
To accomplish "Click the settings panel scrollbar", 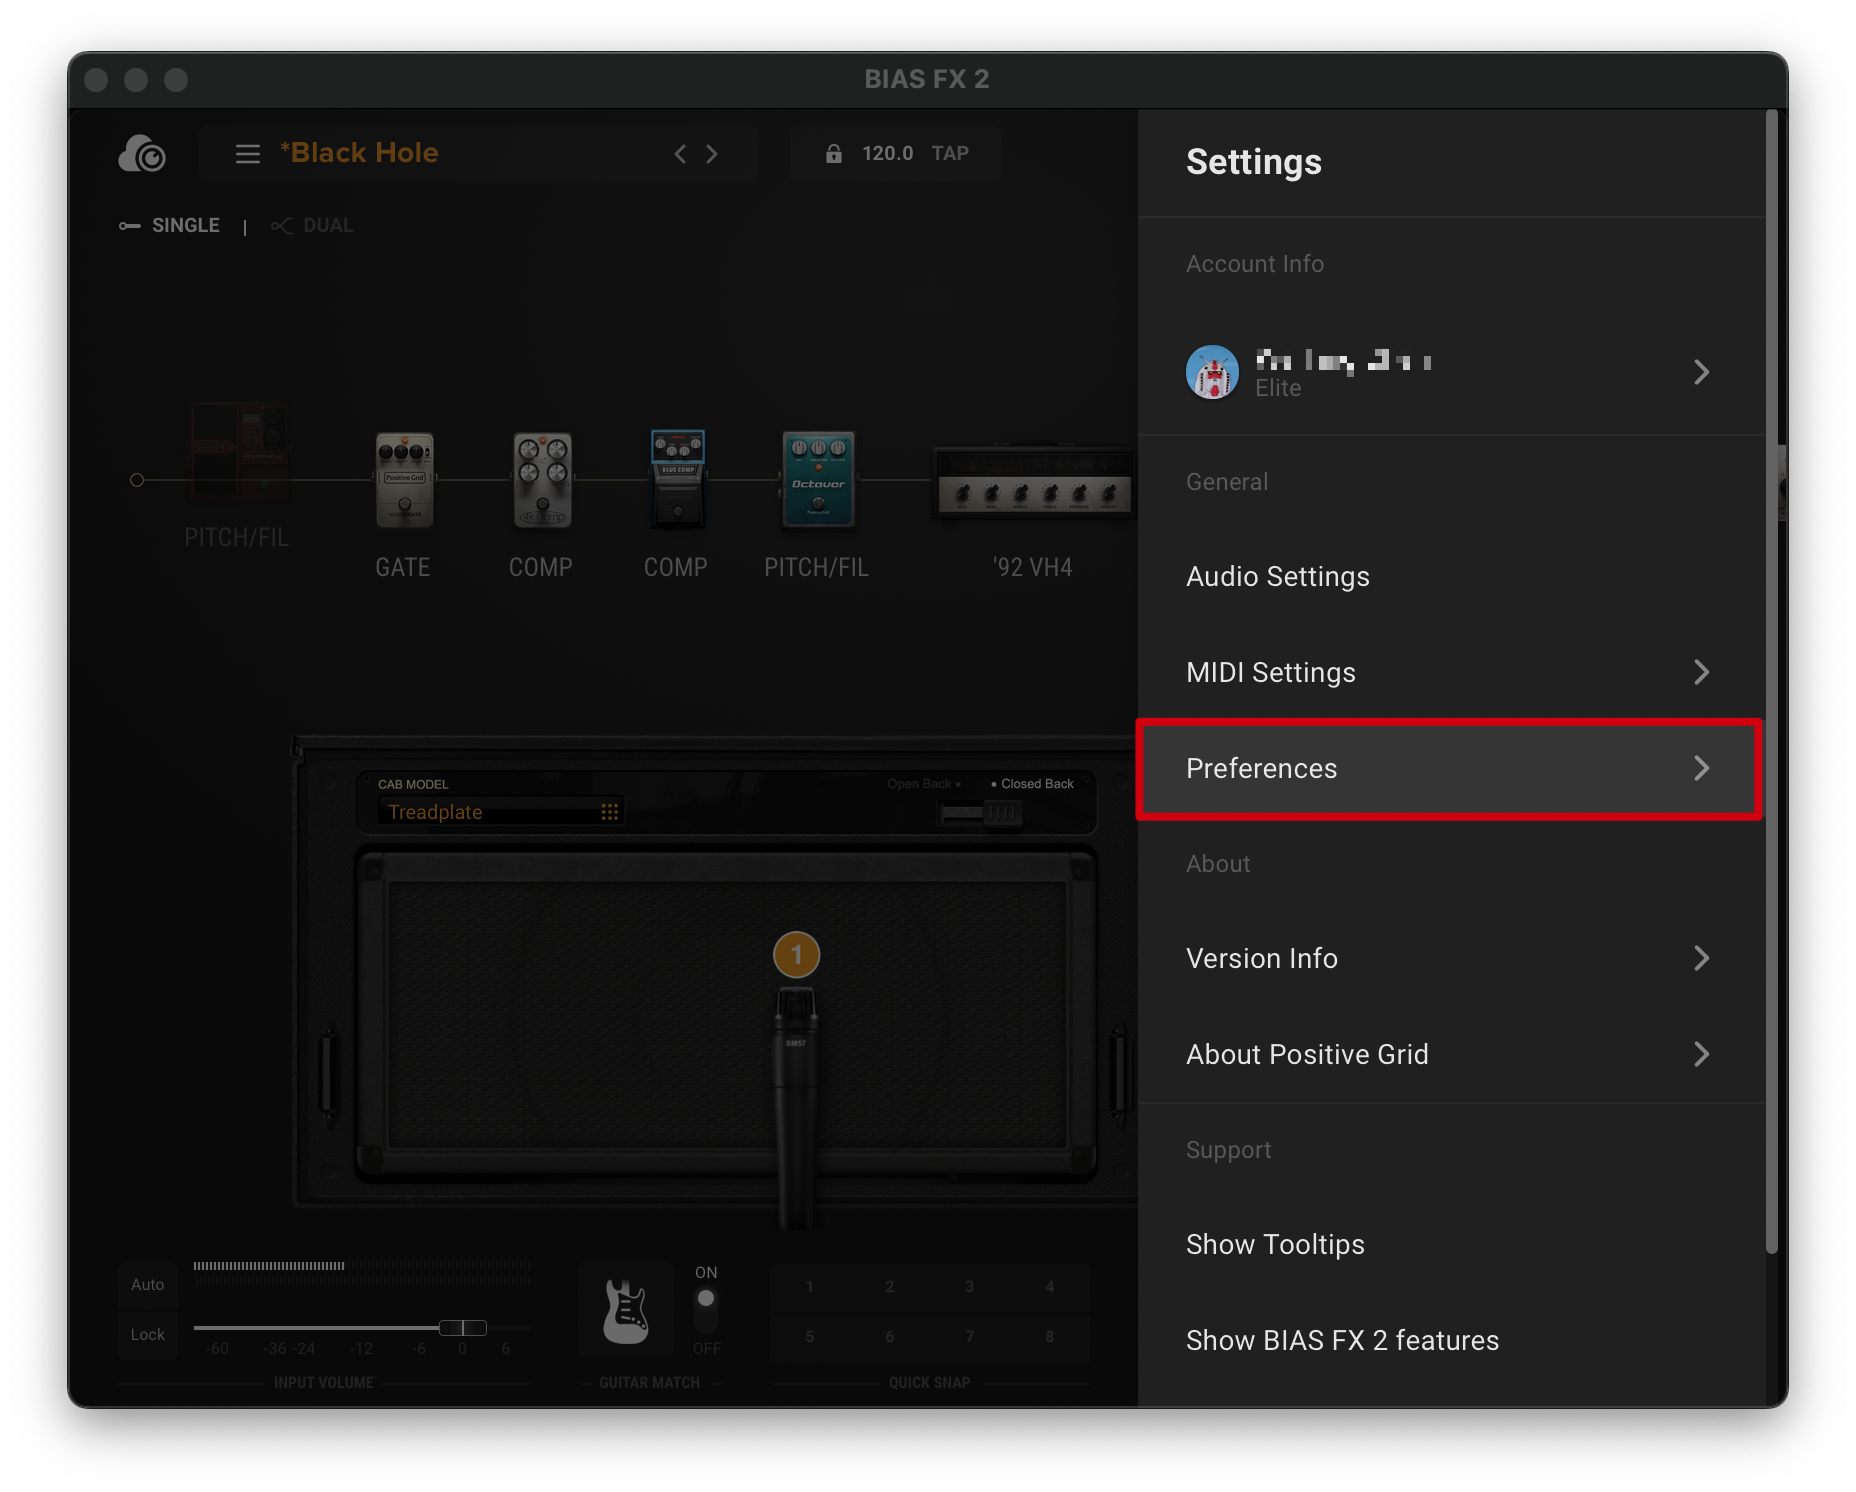I will 1772,680.
